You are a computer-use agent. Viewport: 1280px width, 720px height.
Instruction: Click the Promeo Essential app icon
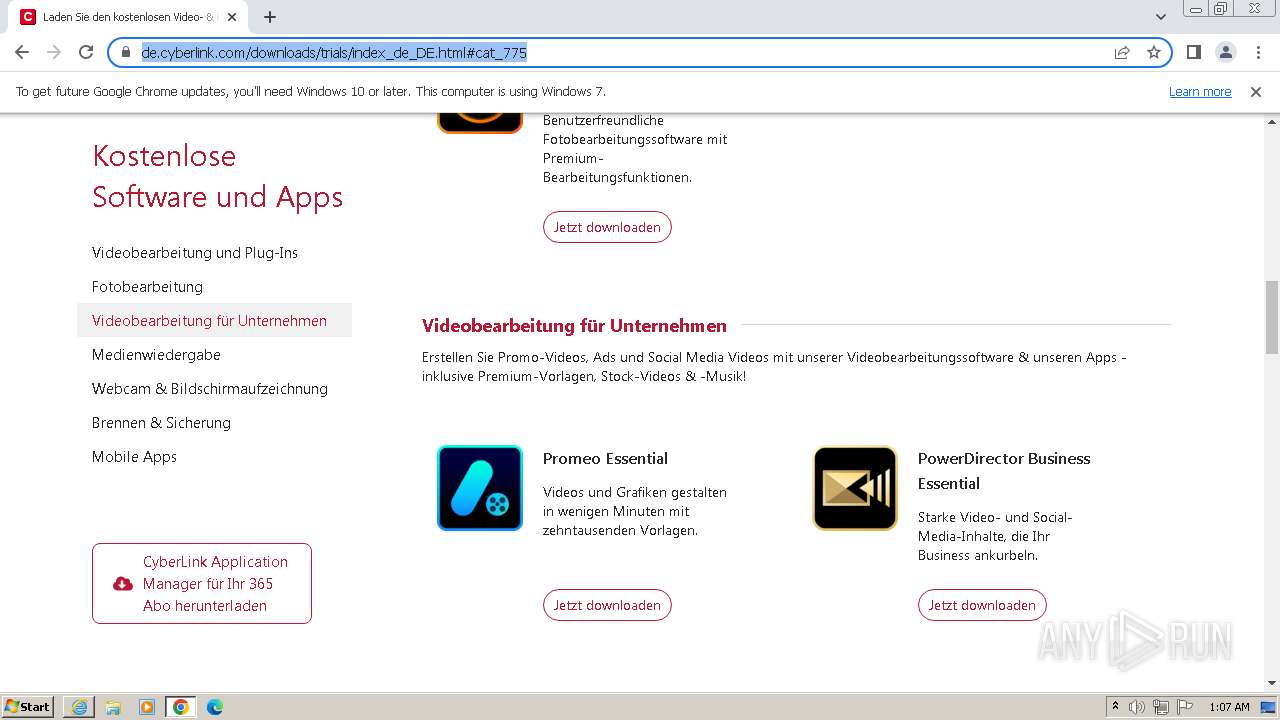click(x=480, y=488)
